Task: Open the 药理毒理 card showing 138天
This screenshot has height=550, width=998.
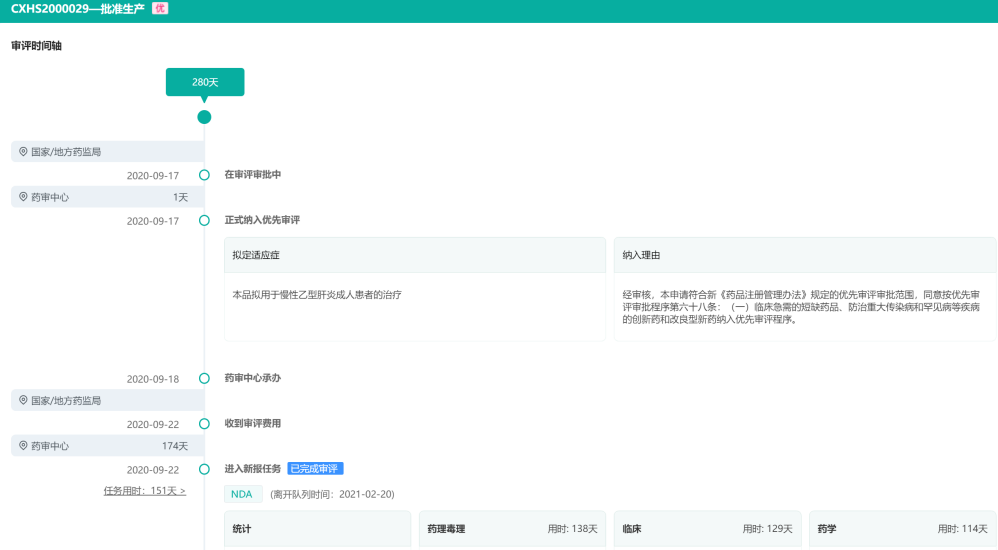Action: (512, 529)
